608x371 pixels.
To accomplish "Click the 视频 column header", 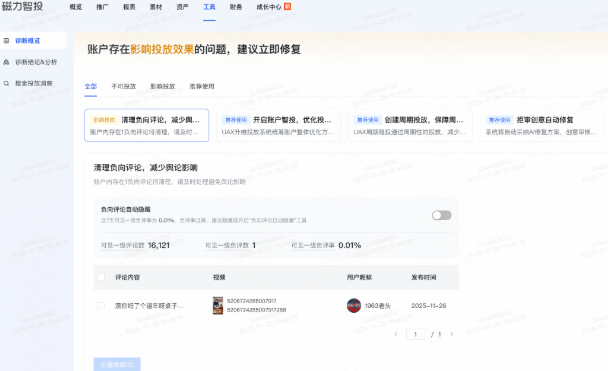I will [x=219, y=277].
